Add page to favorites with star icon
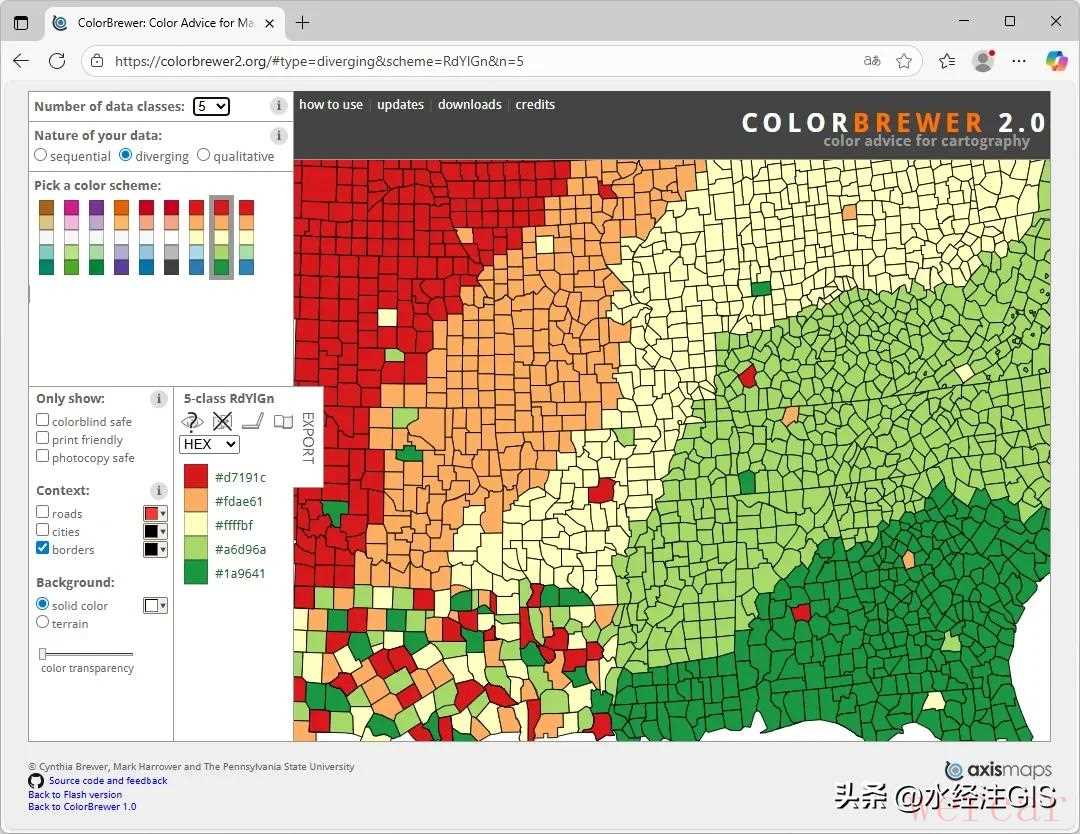Screen dimensions: 1080x834 [904, 61]
